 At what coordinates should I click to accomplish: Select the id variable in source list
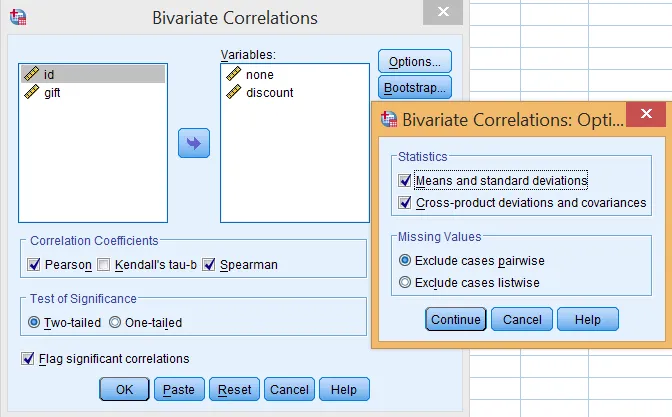tap(93, 74)
